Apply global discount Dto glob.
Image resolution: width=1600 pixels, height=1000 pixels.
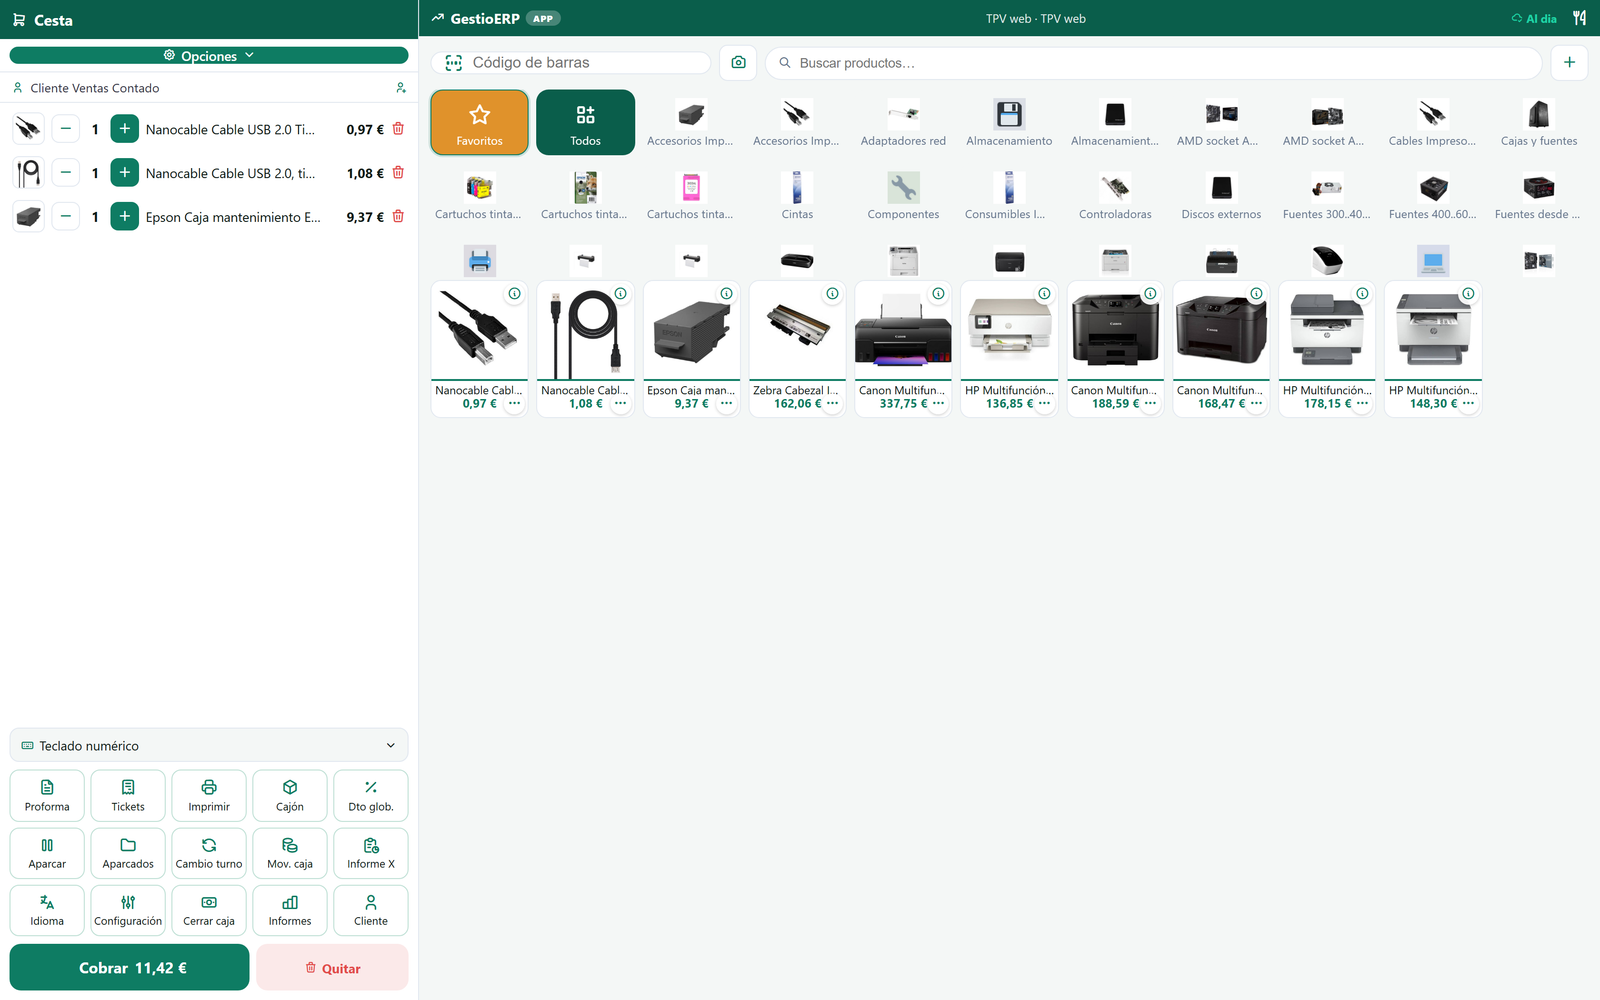[371, 796]
